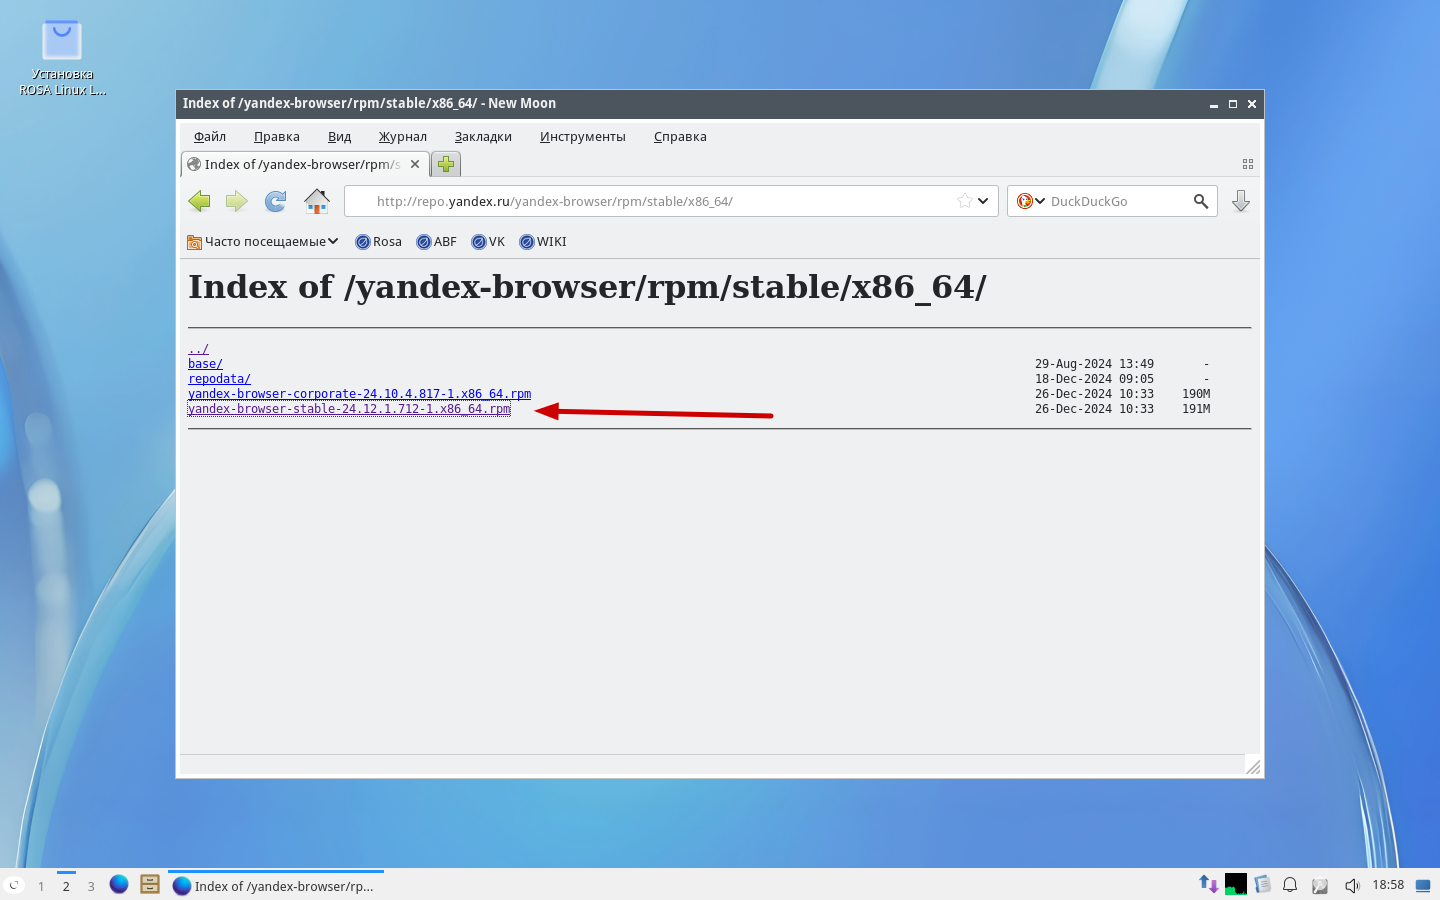Open the Справка menu
Viewport: 1440px width, 900px height.
click(680, 137)
